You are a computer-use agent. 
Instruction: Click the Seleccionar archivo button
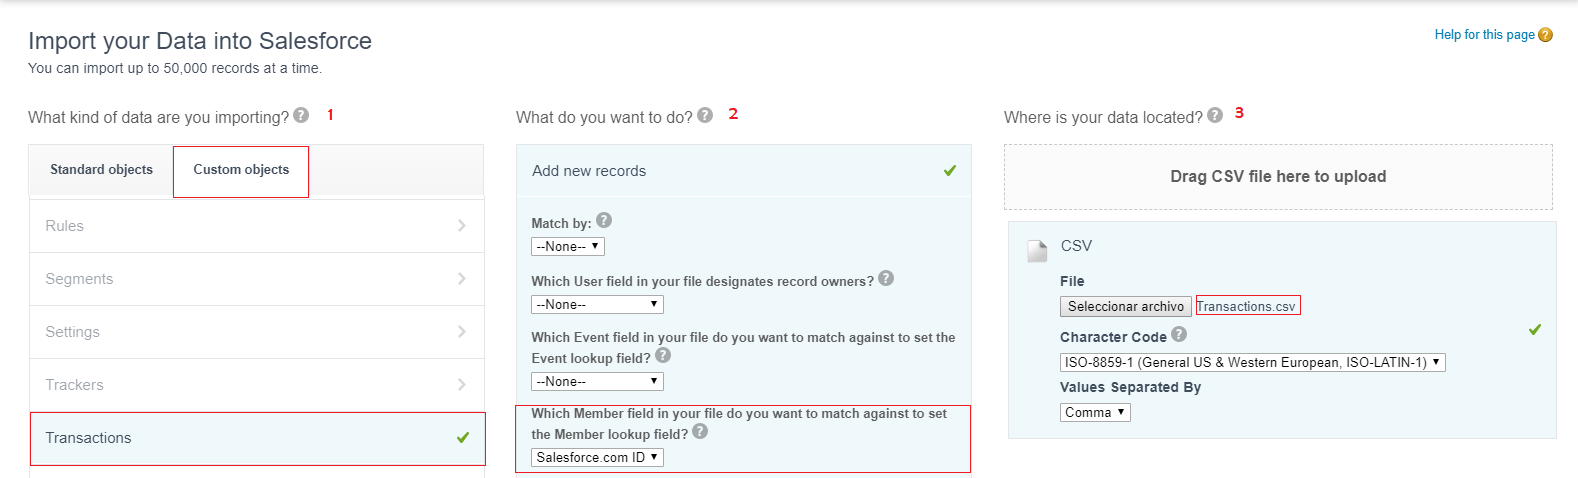coord(1126,307)
